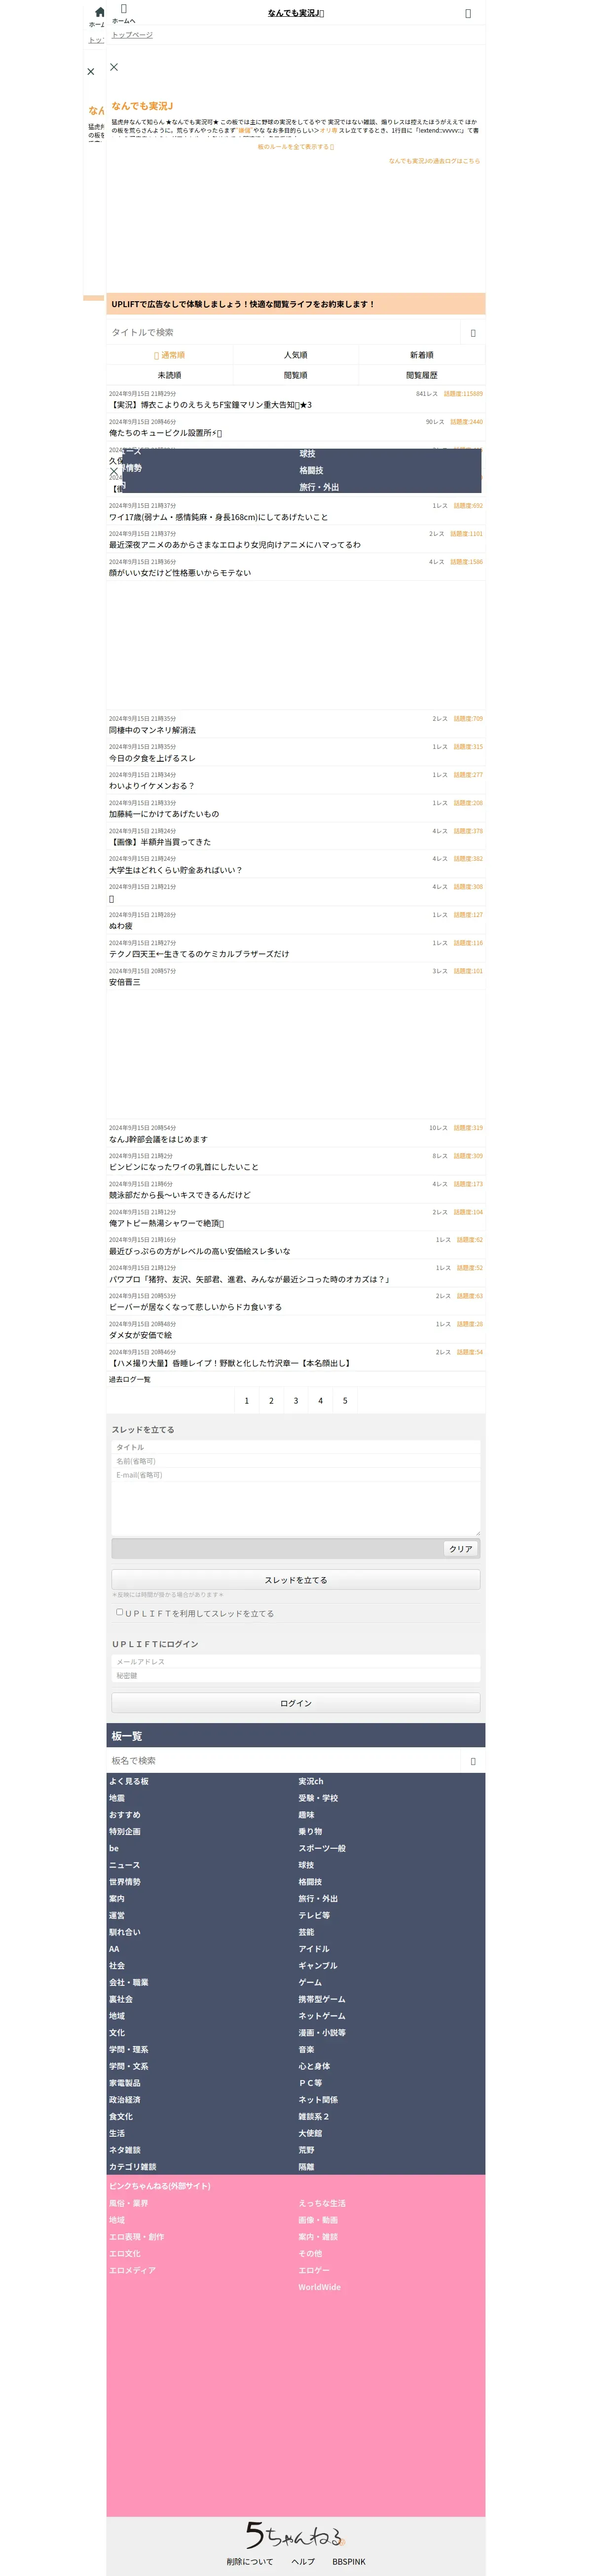This screenshot has height=2576, width=592.
Task: Select the 未読順 sort tab
Action: point(170,375)
